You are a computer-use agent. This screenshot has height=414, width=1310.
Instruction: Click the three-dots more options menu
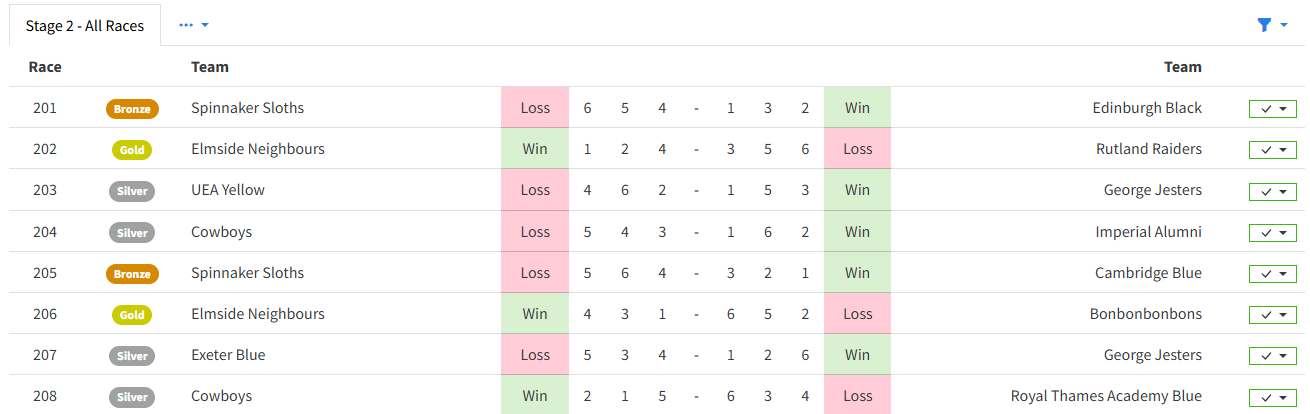tap(194, 25)
